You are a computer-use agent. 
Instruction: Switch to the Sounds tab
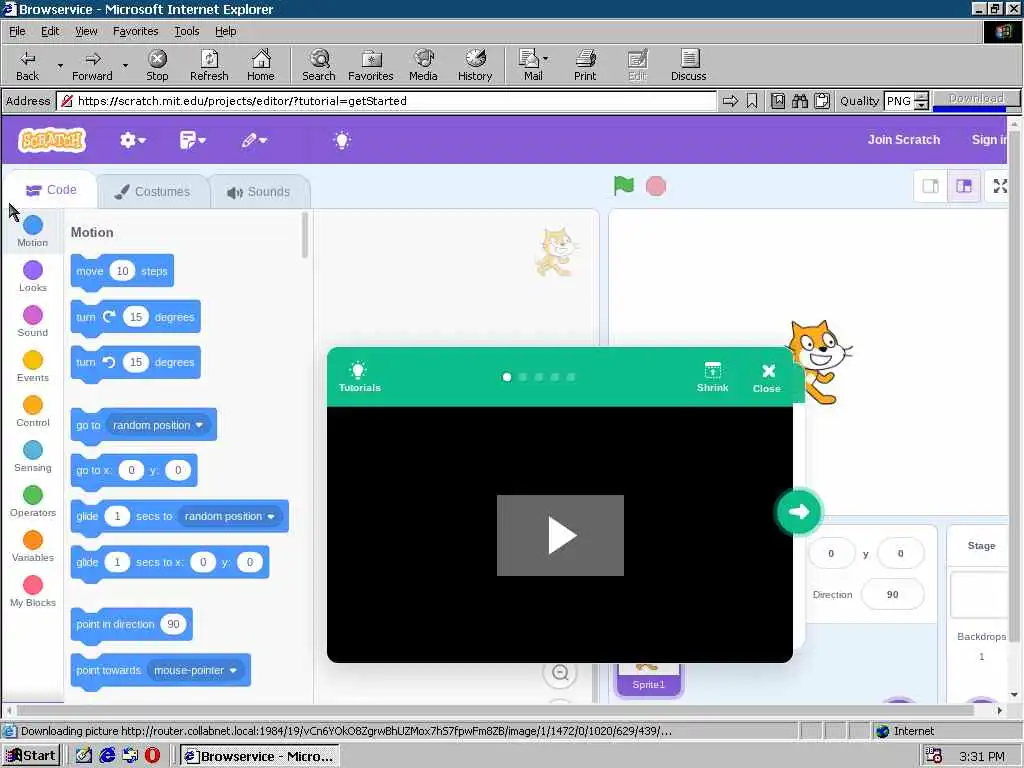259,191
